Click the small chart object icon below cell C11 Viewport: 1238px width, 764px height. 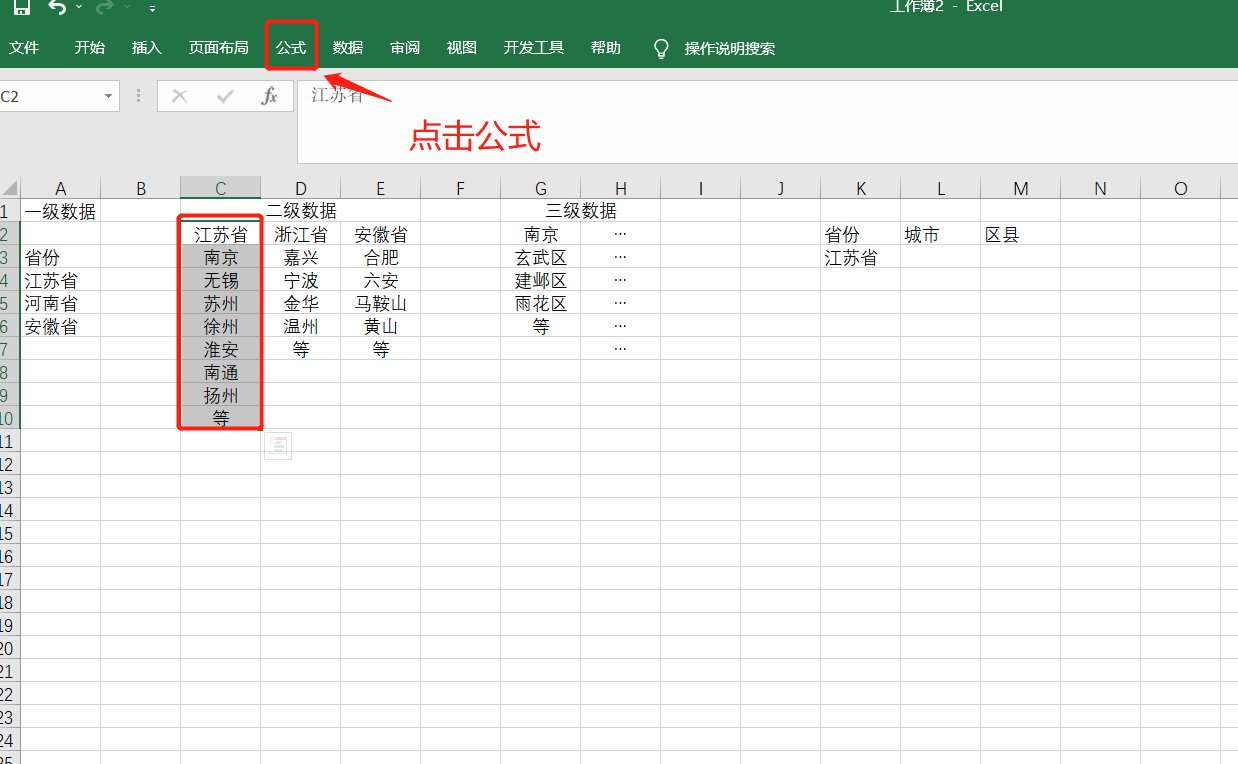(278, 445)
